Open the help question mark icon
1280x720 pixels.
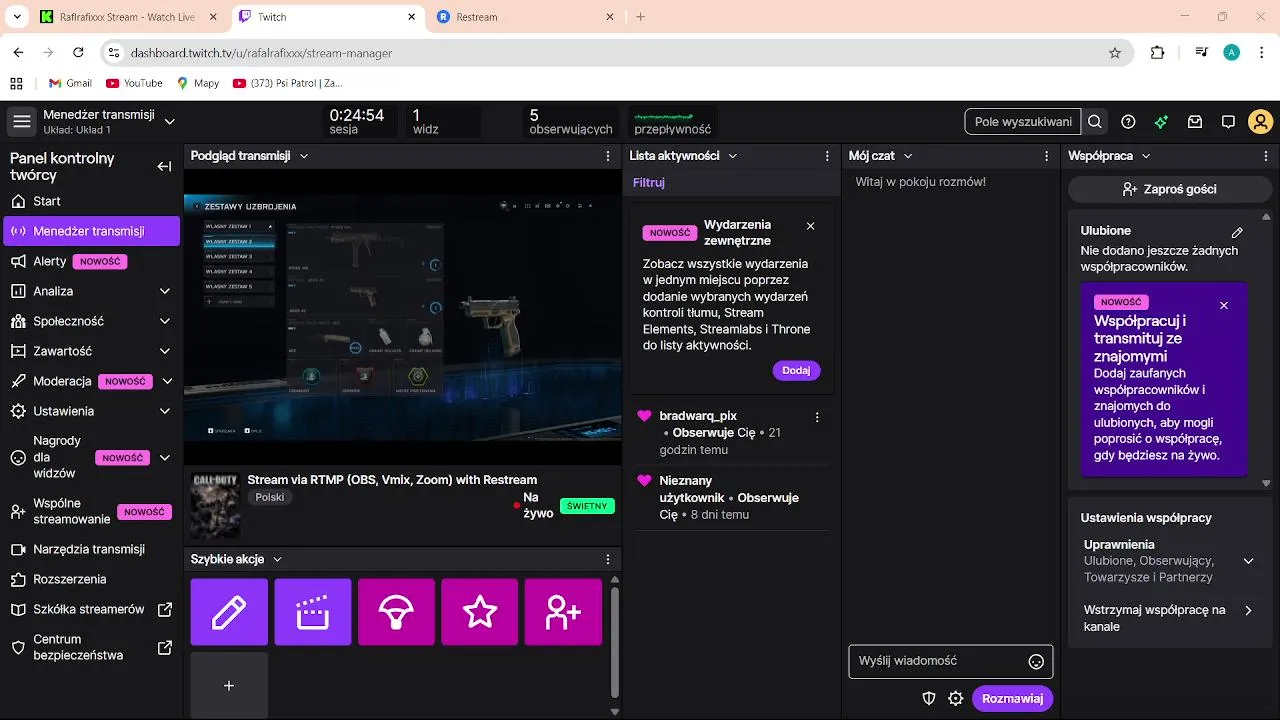[x=1128, y=122]
